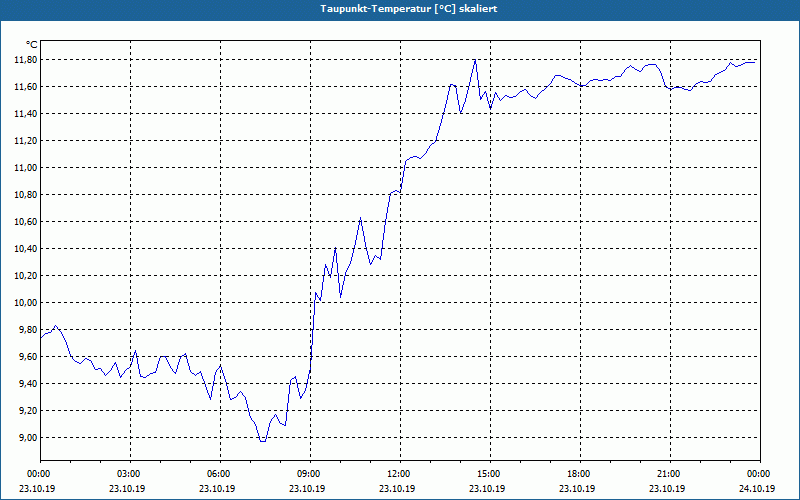Screen dimensions: 800x500
Task: Select the 11,60 y-axis value
Action: point(26,87)
